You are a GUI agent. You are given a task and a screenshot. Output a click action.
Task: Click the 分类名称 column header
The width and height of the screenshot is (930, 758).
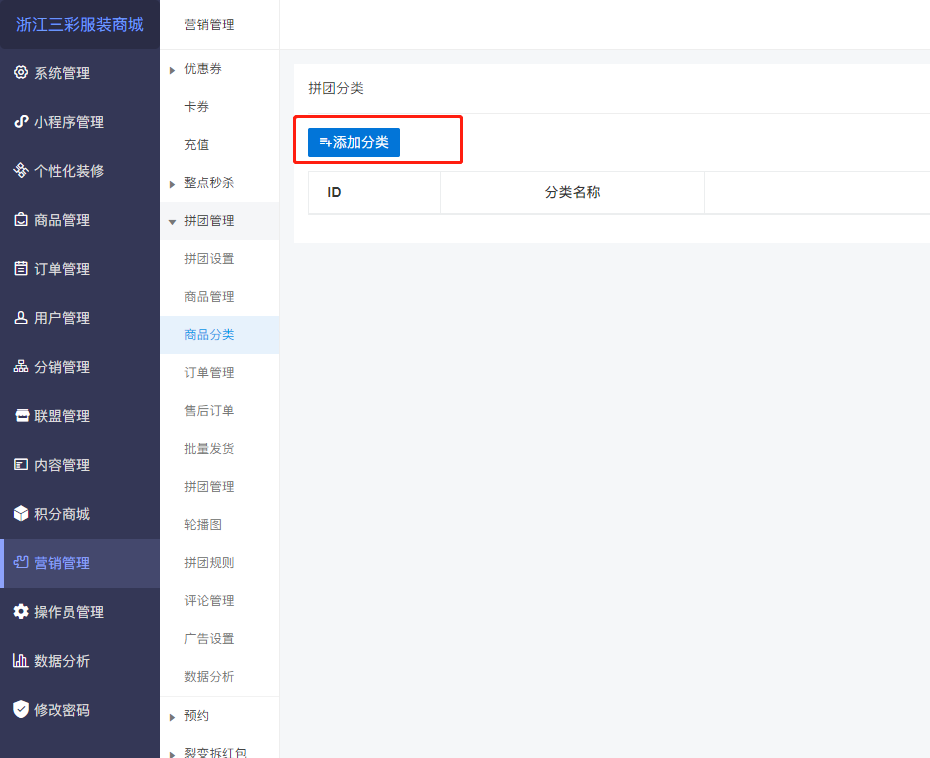point(572,192)
